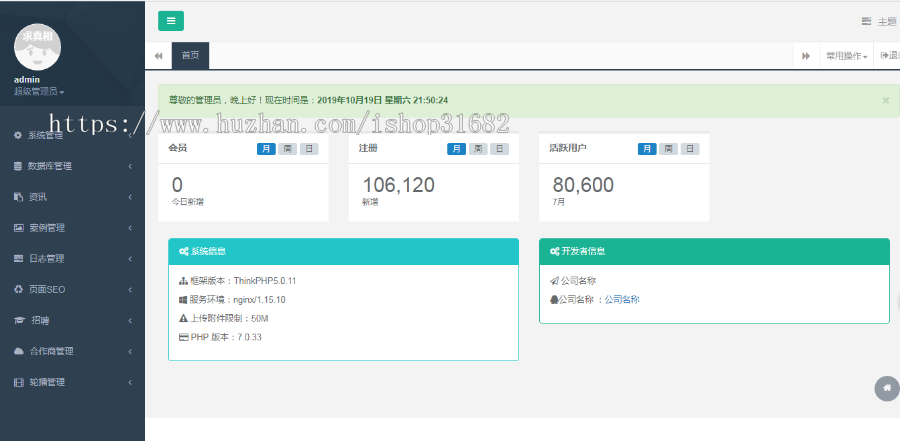Open the blue 公司名称 link
The height and width of the screenshot is (441, 900).
622,300
